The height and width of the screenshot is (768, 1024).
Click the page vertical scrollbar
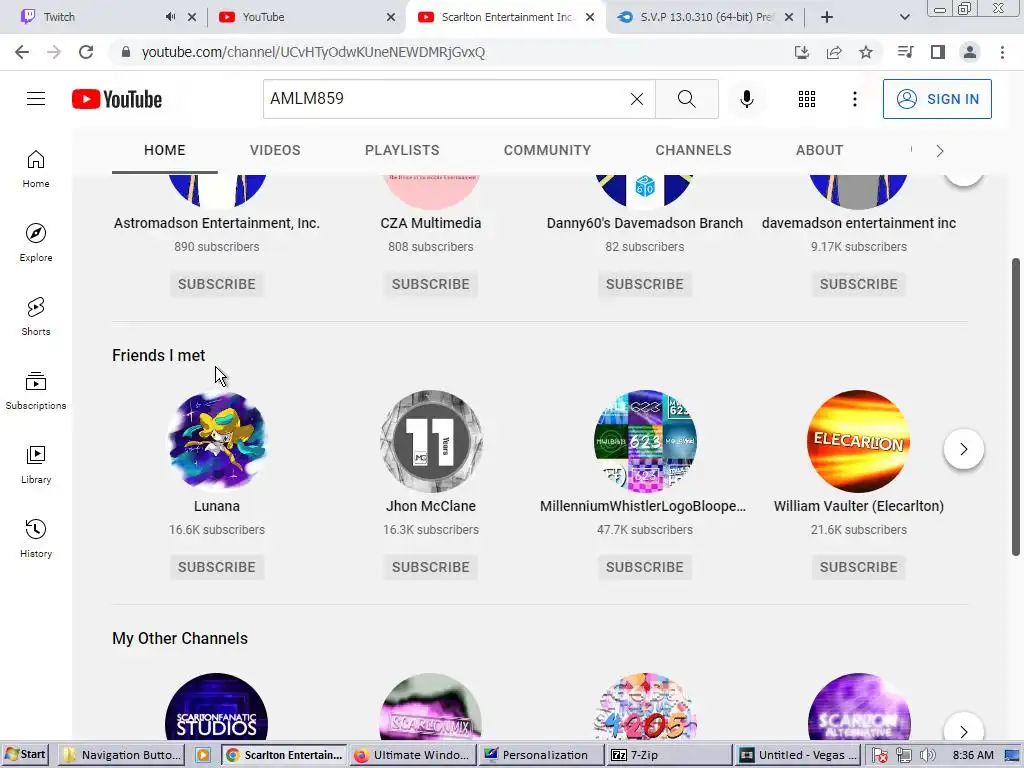[x=1016, y=408]
